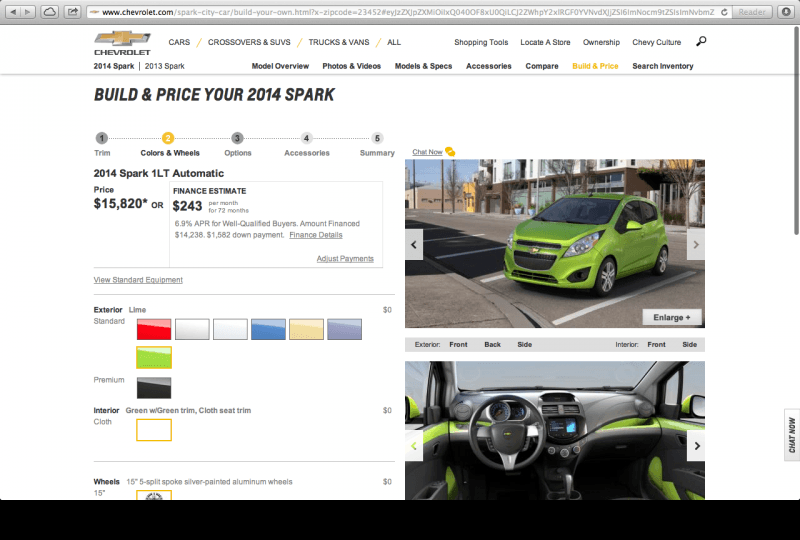Choose the white exterior color swatch
This screenshot has width=800, height=540.
click(230, 329)
